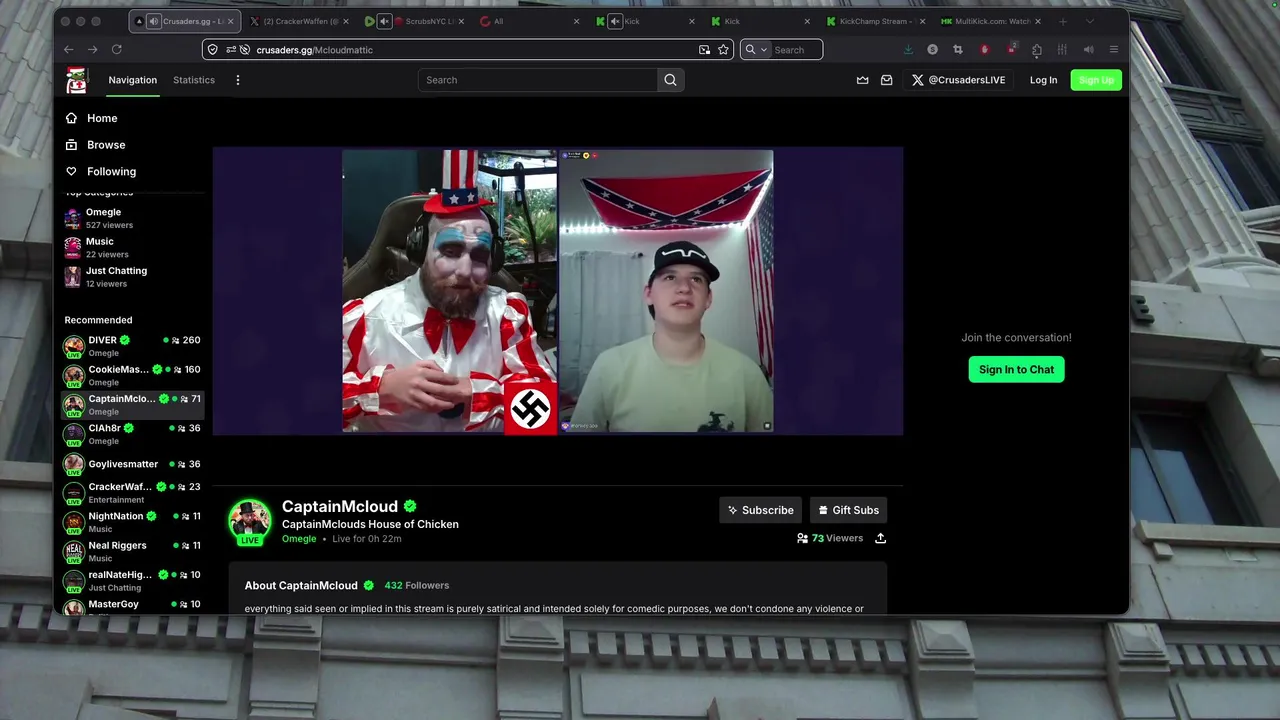Click picture-in-picture icon in address bar
The image size is (1280, 720).
[704, 49]
